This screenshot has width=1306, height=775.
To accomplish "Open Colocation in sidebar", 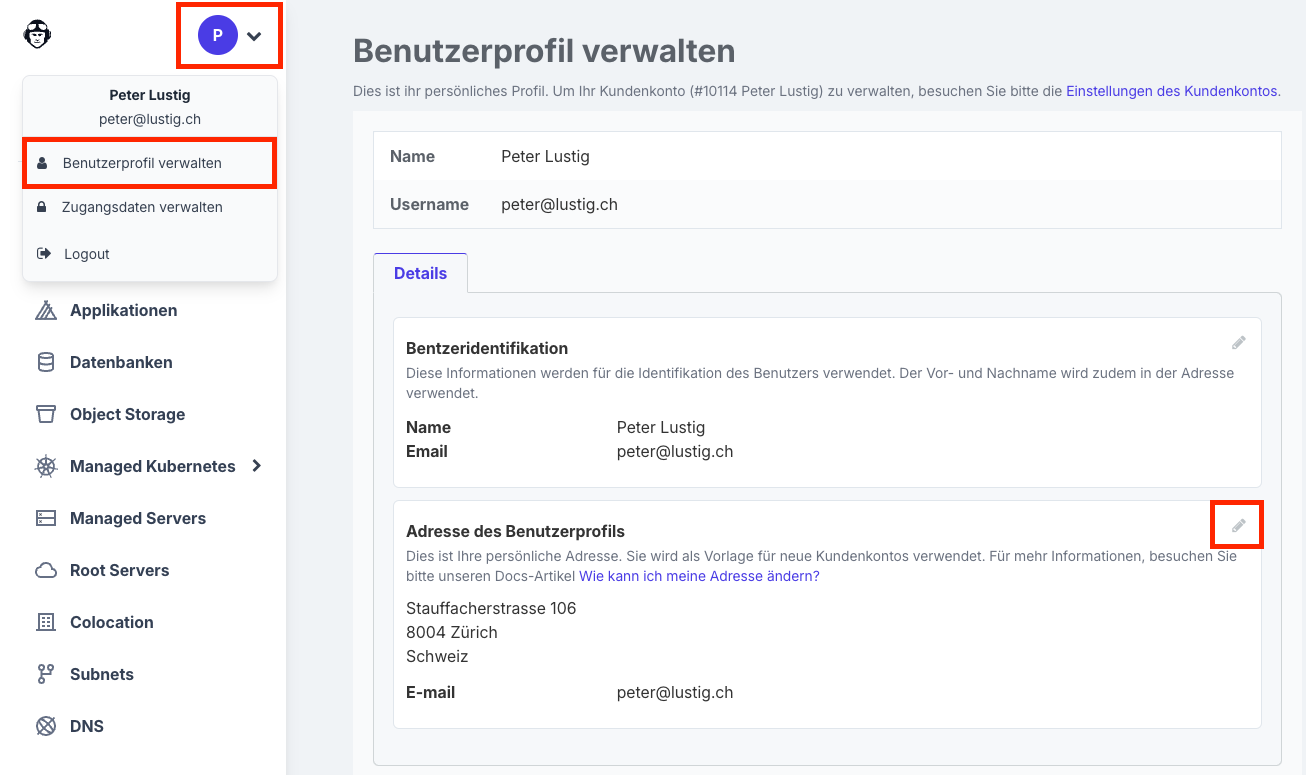I will pyautogui.click(x=111, y=623).
